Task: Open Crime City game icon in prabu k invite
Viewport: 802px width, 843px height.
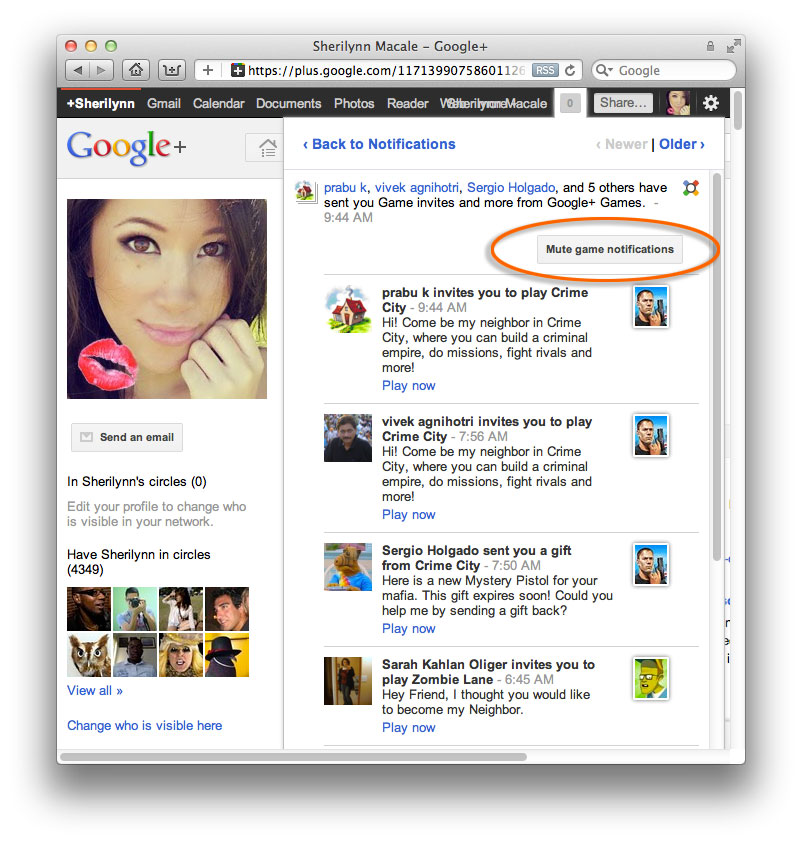Action: (x=651, y=306)
